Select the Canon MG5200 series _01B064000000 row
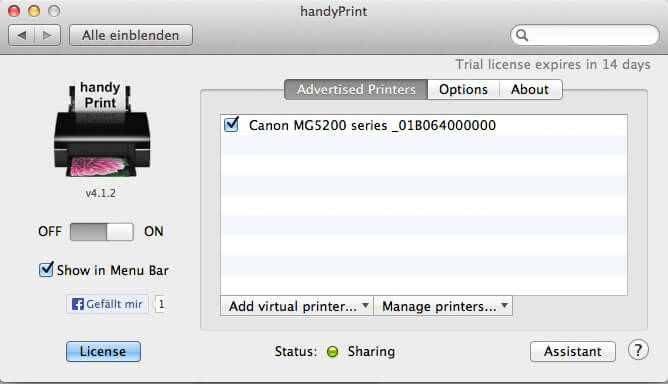The image size is (668, 384). click(424, 125)
